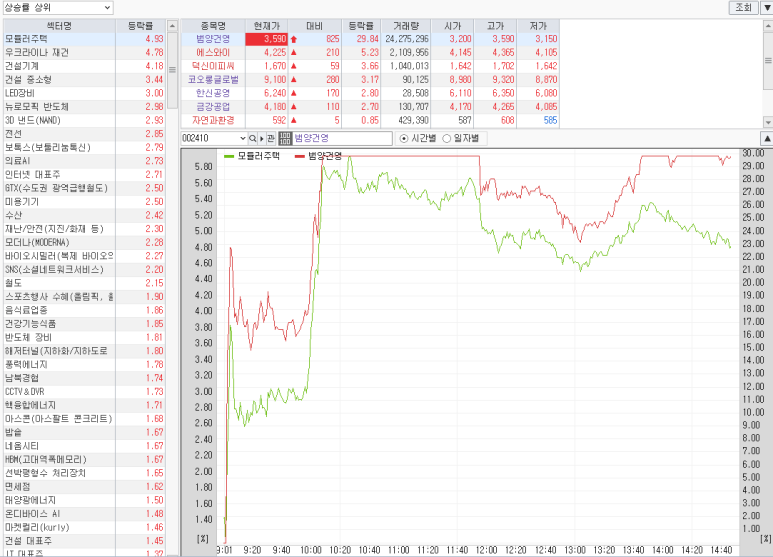Click the up-arrow collapse button right of chart toolbar
773x557 pixels.
767,139
